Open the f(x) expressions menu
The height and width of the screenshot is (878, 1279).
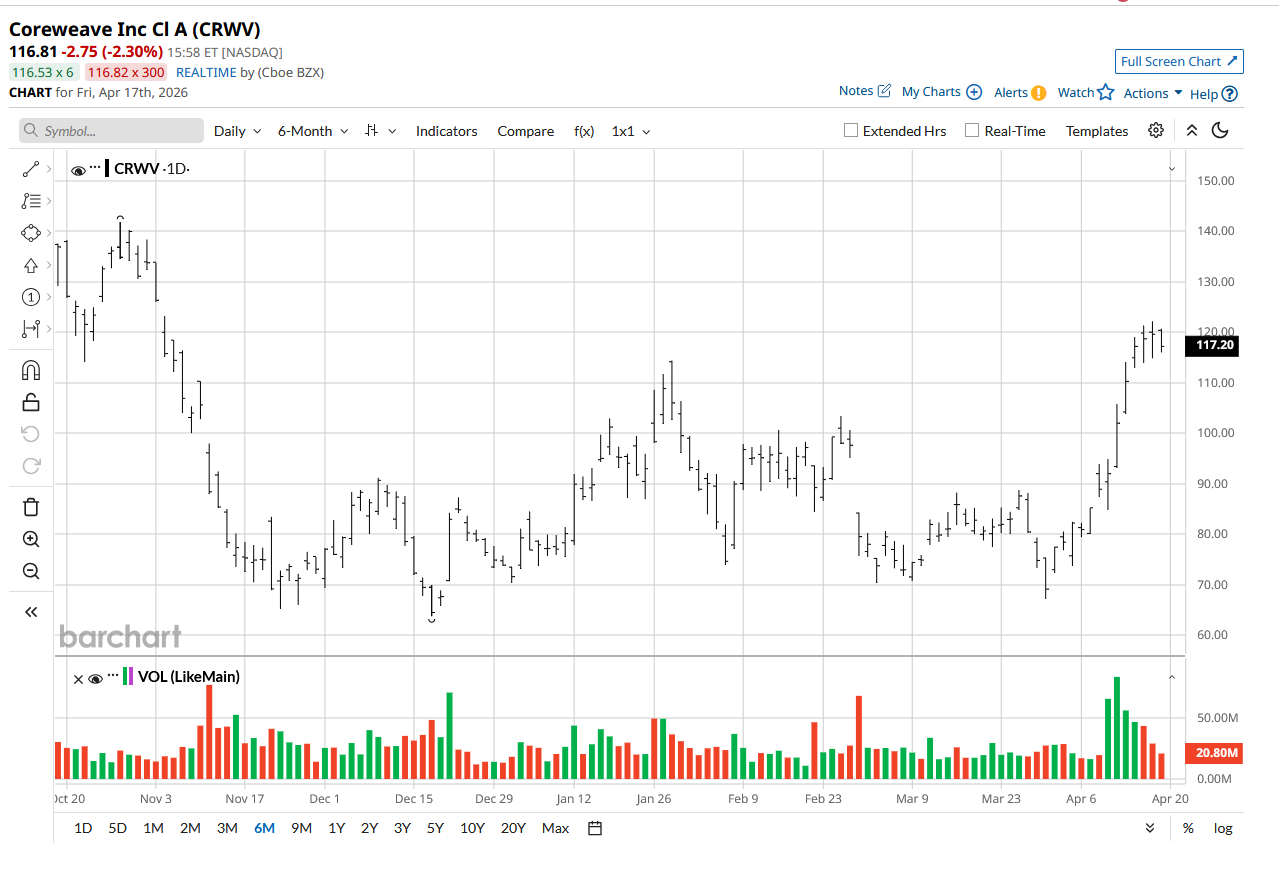pos(584,131)
